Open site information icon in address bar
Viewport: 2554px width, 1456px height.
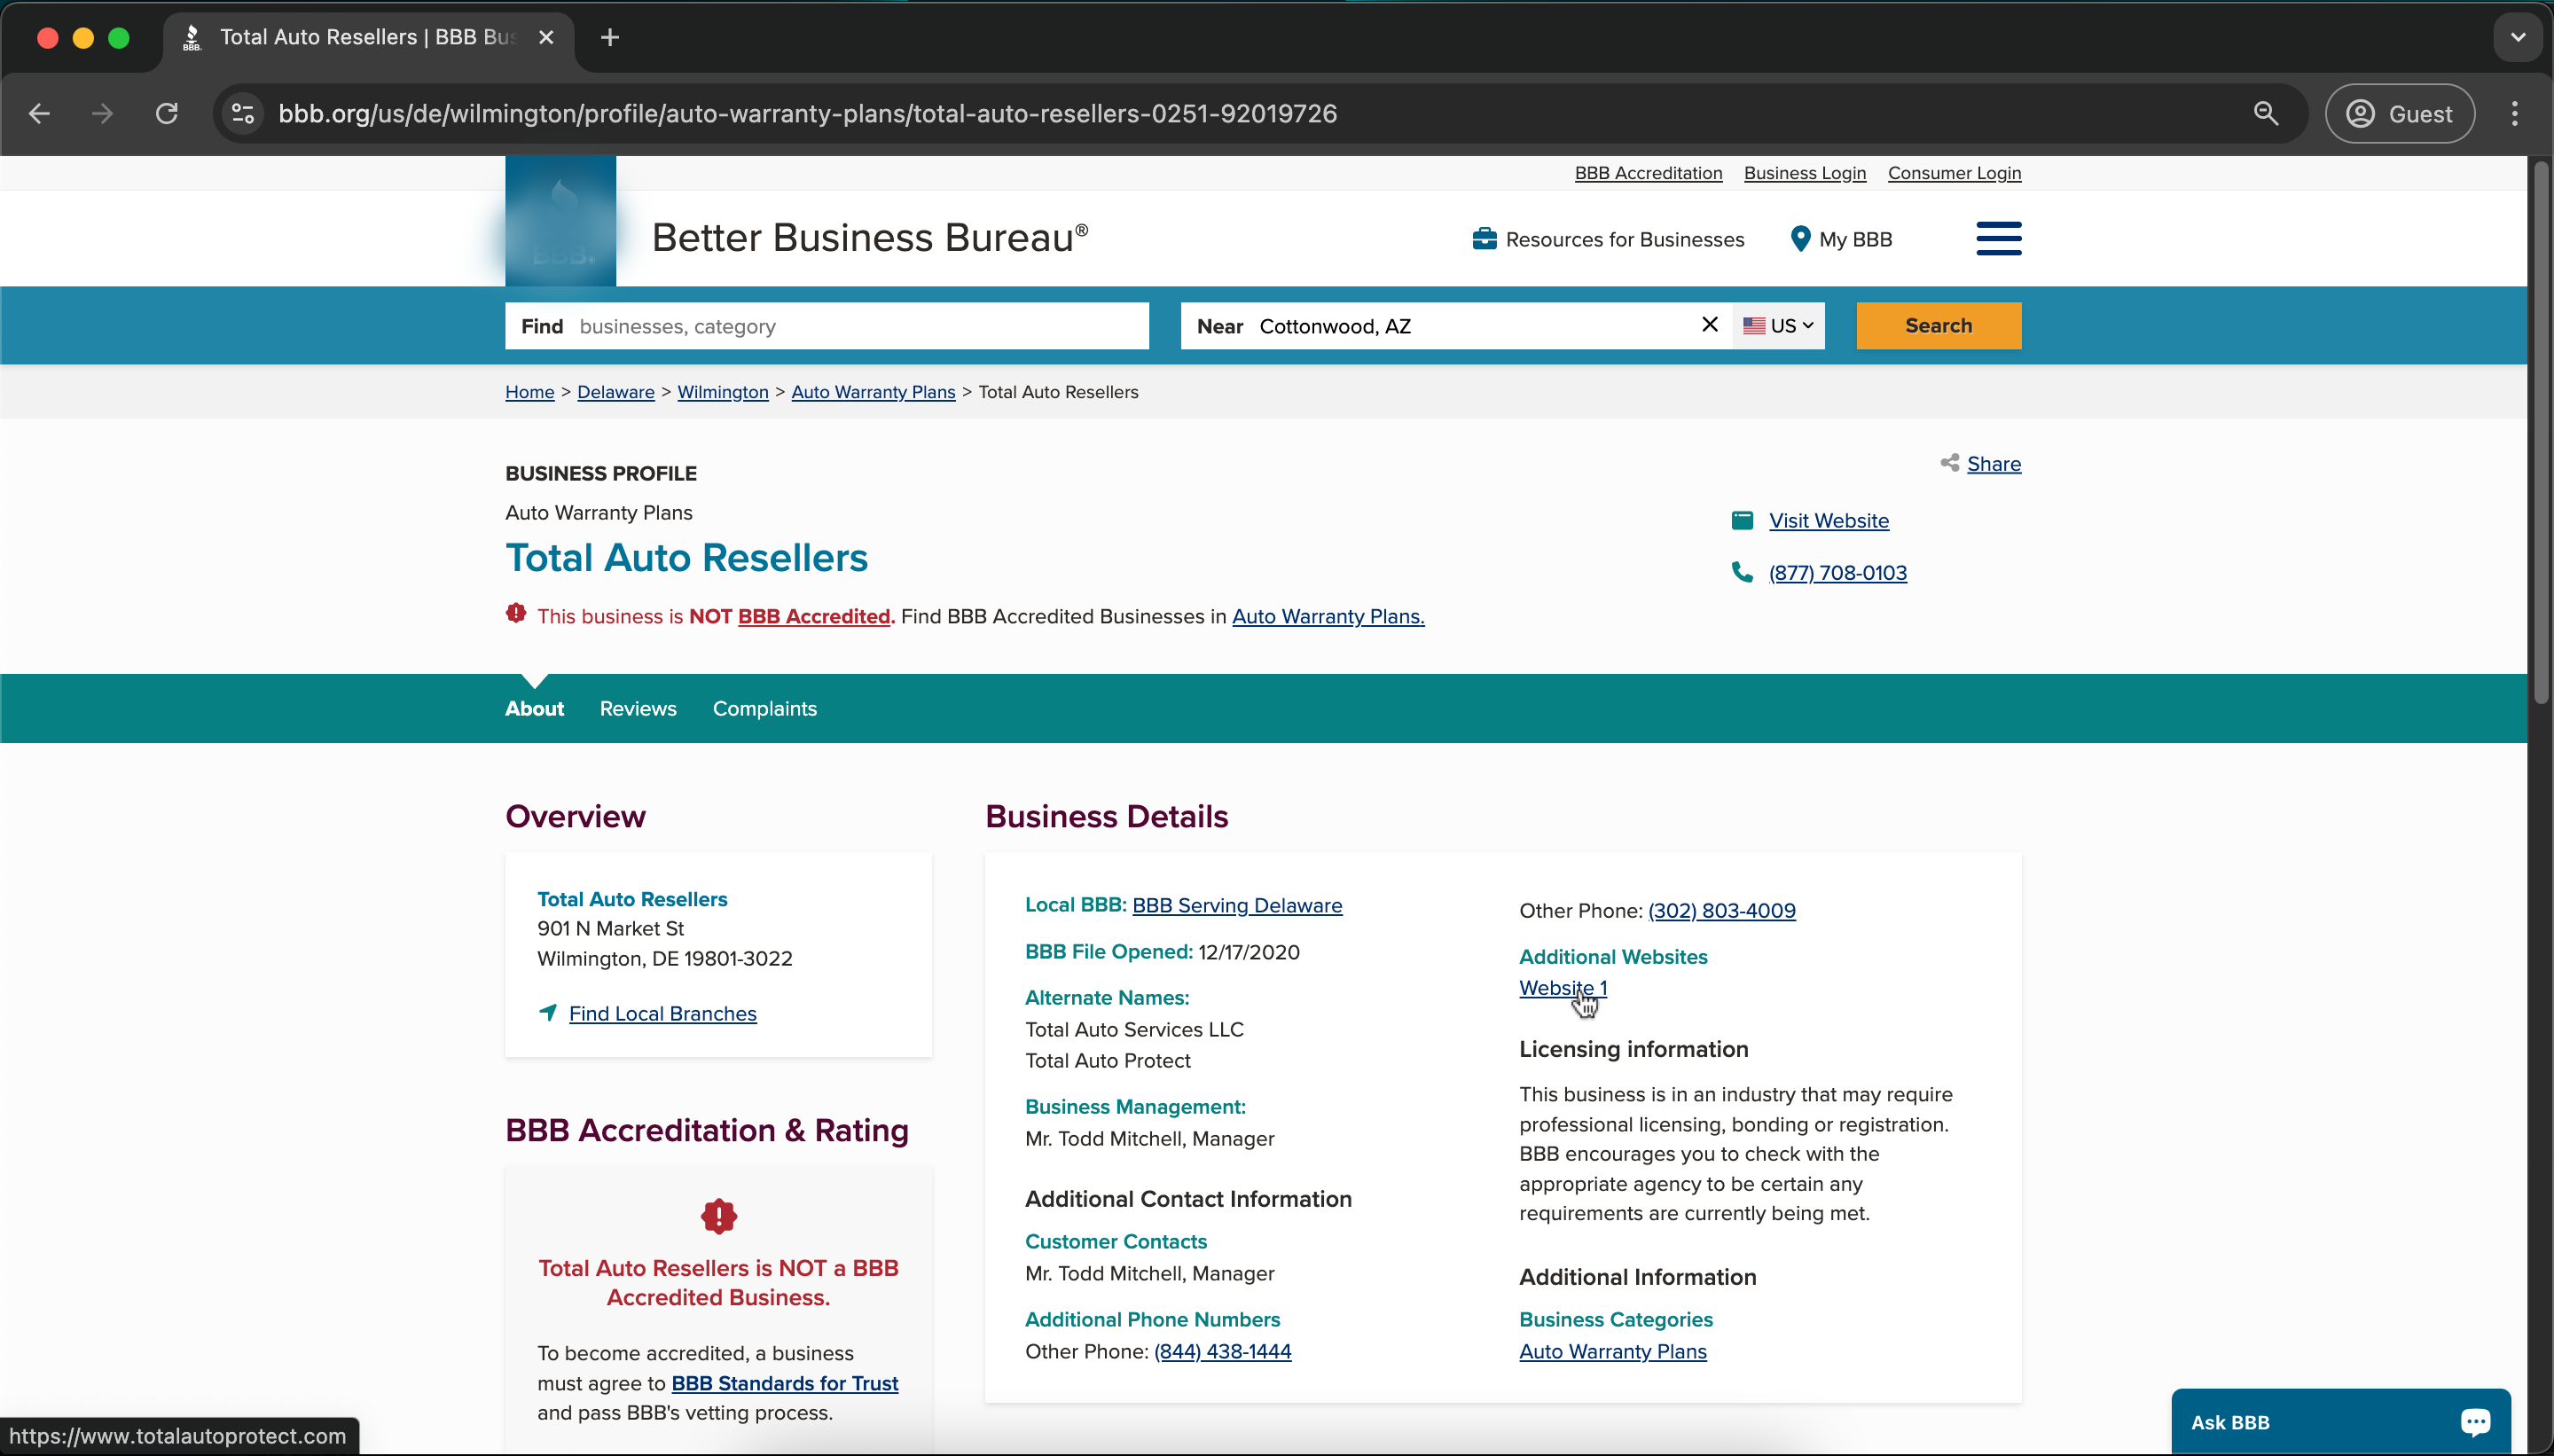coord(243,114)
